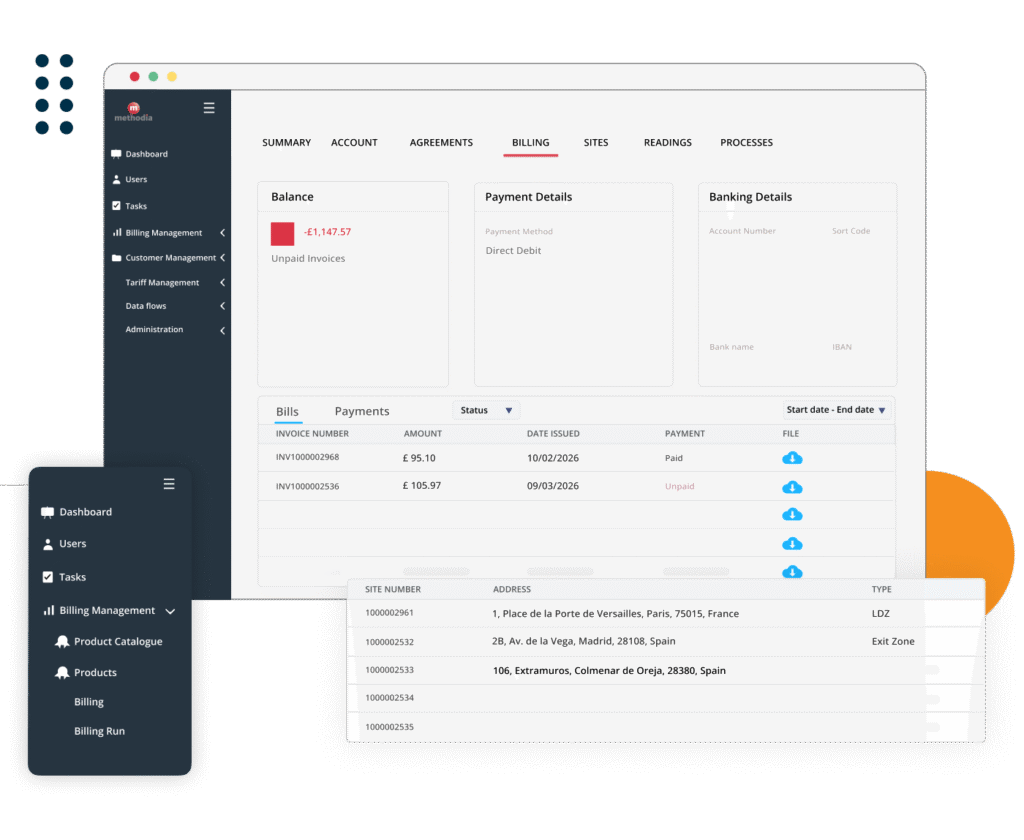Click the red balance color square
The image size is (1024, 840).
(282, 233)
